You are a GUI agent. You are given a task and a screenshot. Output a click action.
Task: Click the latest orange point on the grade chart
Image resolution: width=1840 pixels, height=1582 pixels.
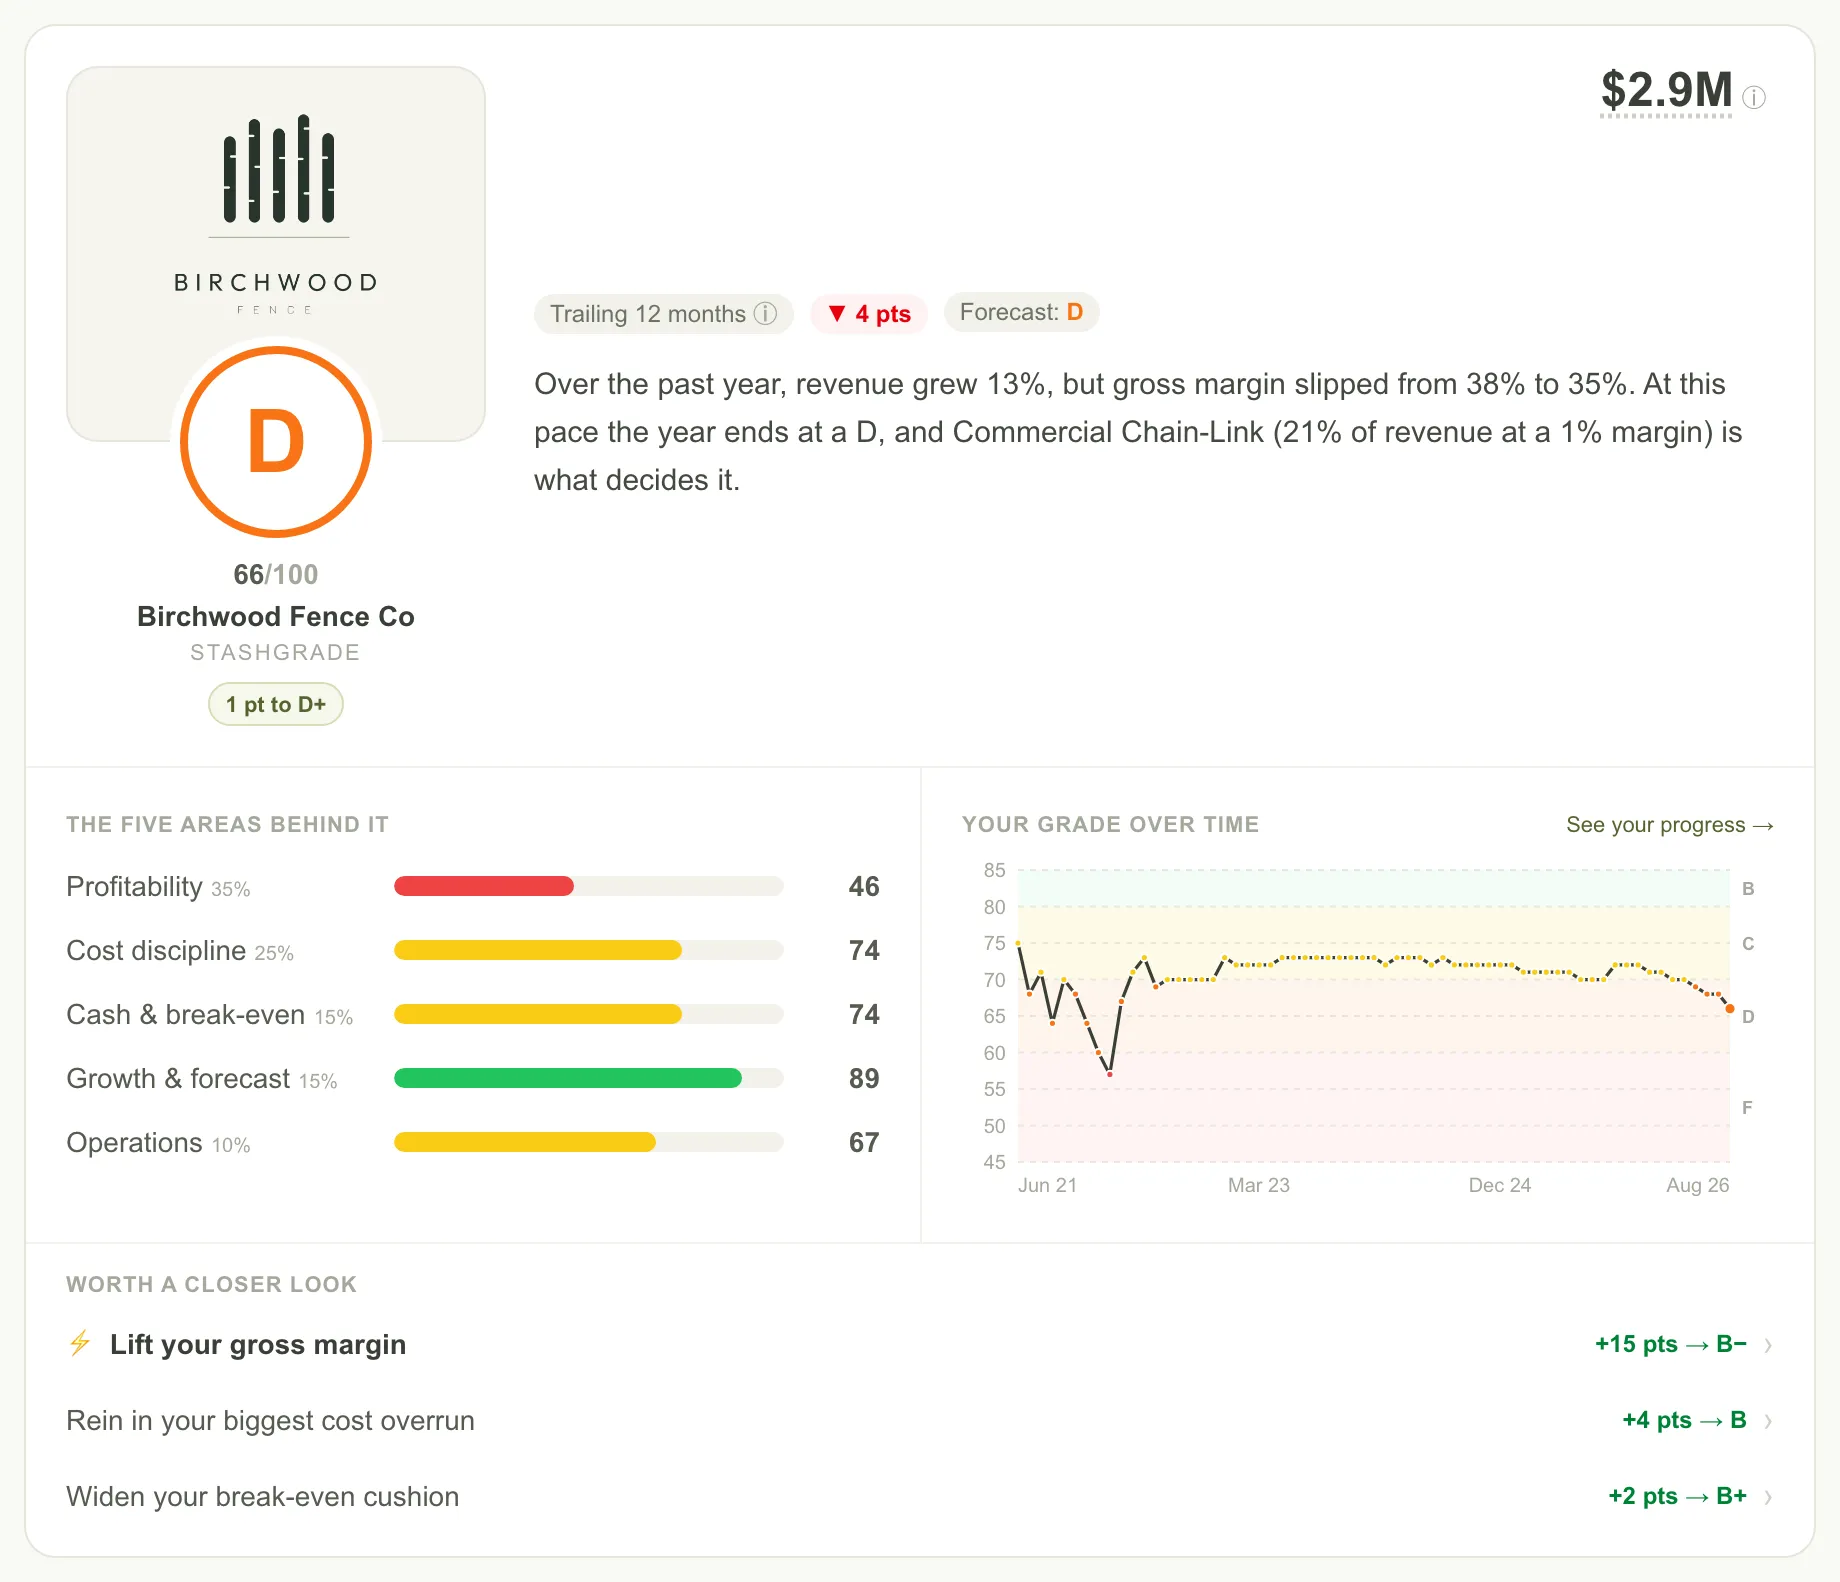[1730, 1009]
